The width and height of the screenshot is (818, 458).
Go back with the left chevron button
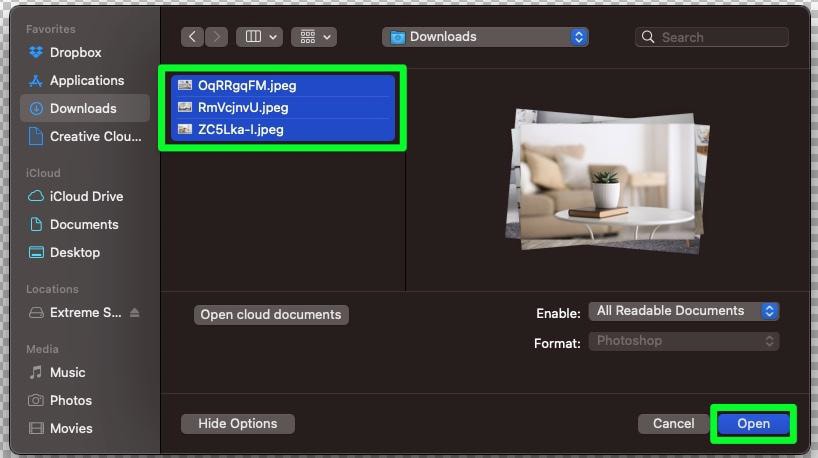click(x=193, y=37)
